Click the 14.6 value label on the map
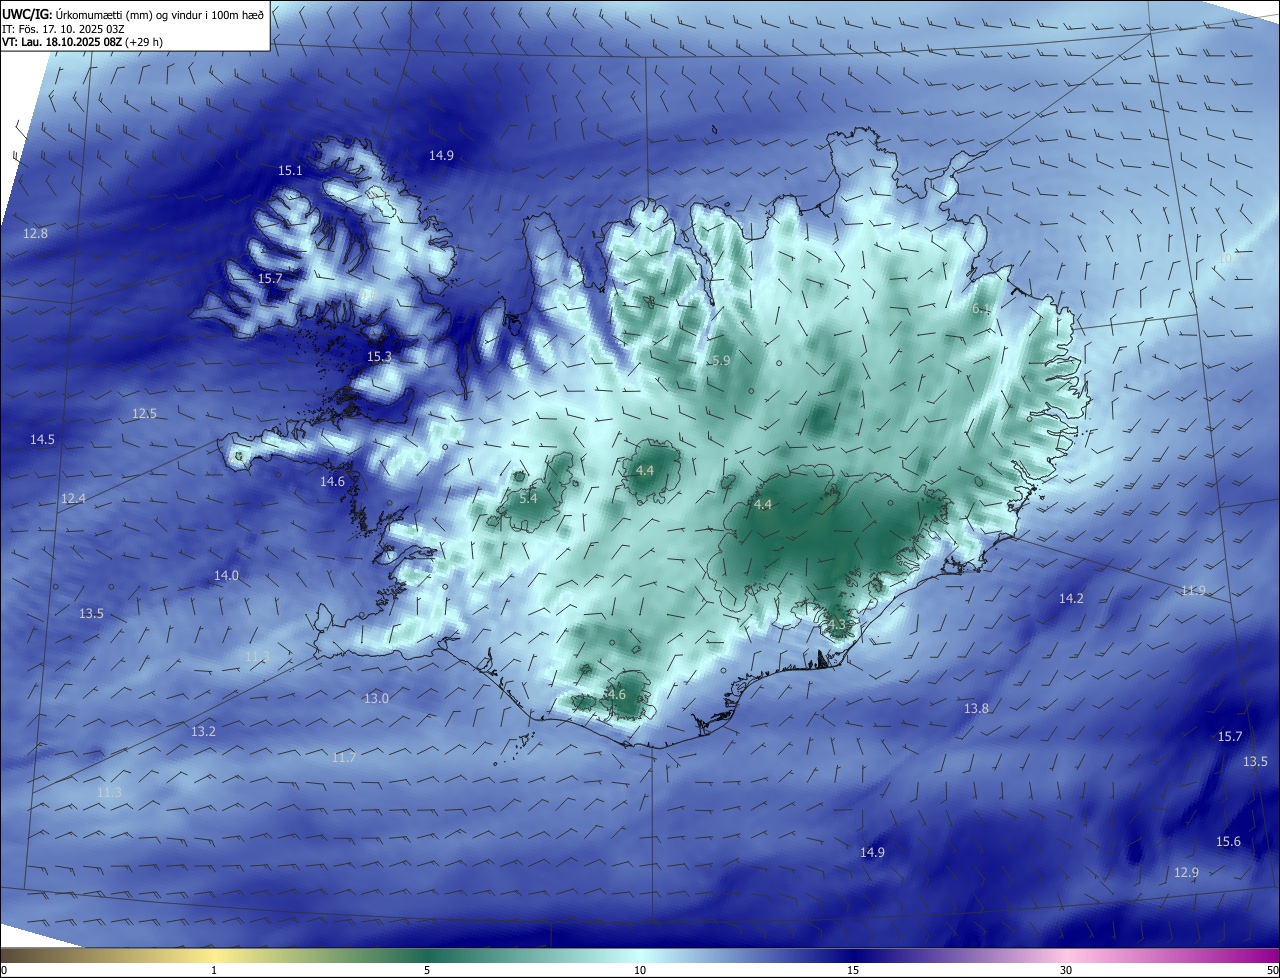This screenshot has width=1280, height=978. point(332,481)
